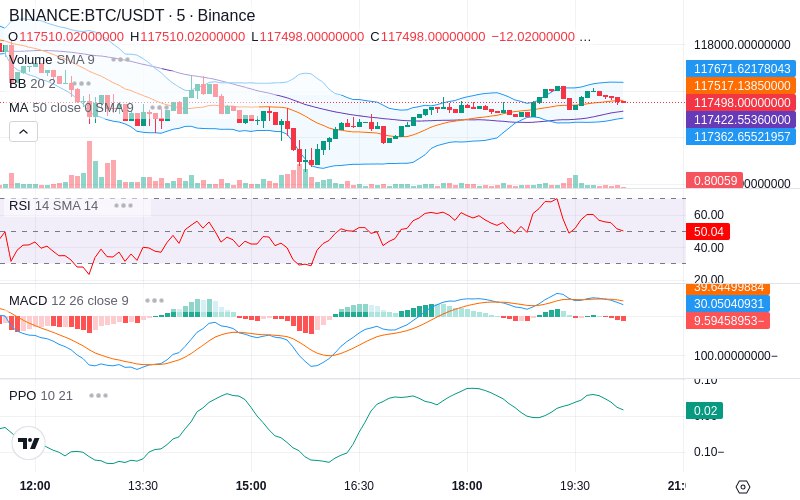Click the 118000.00000000 price axis label
The image size is (800, 500).
742,45
